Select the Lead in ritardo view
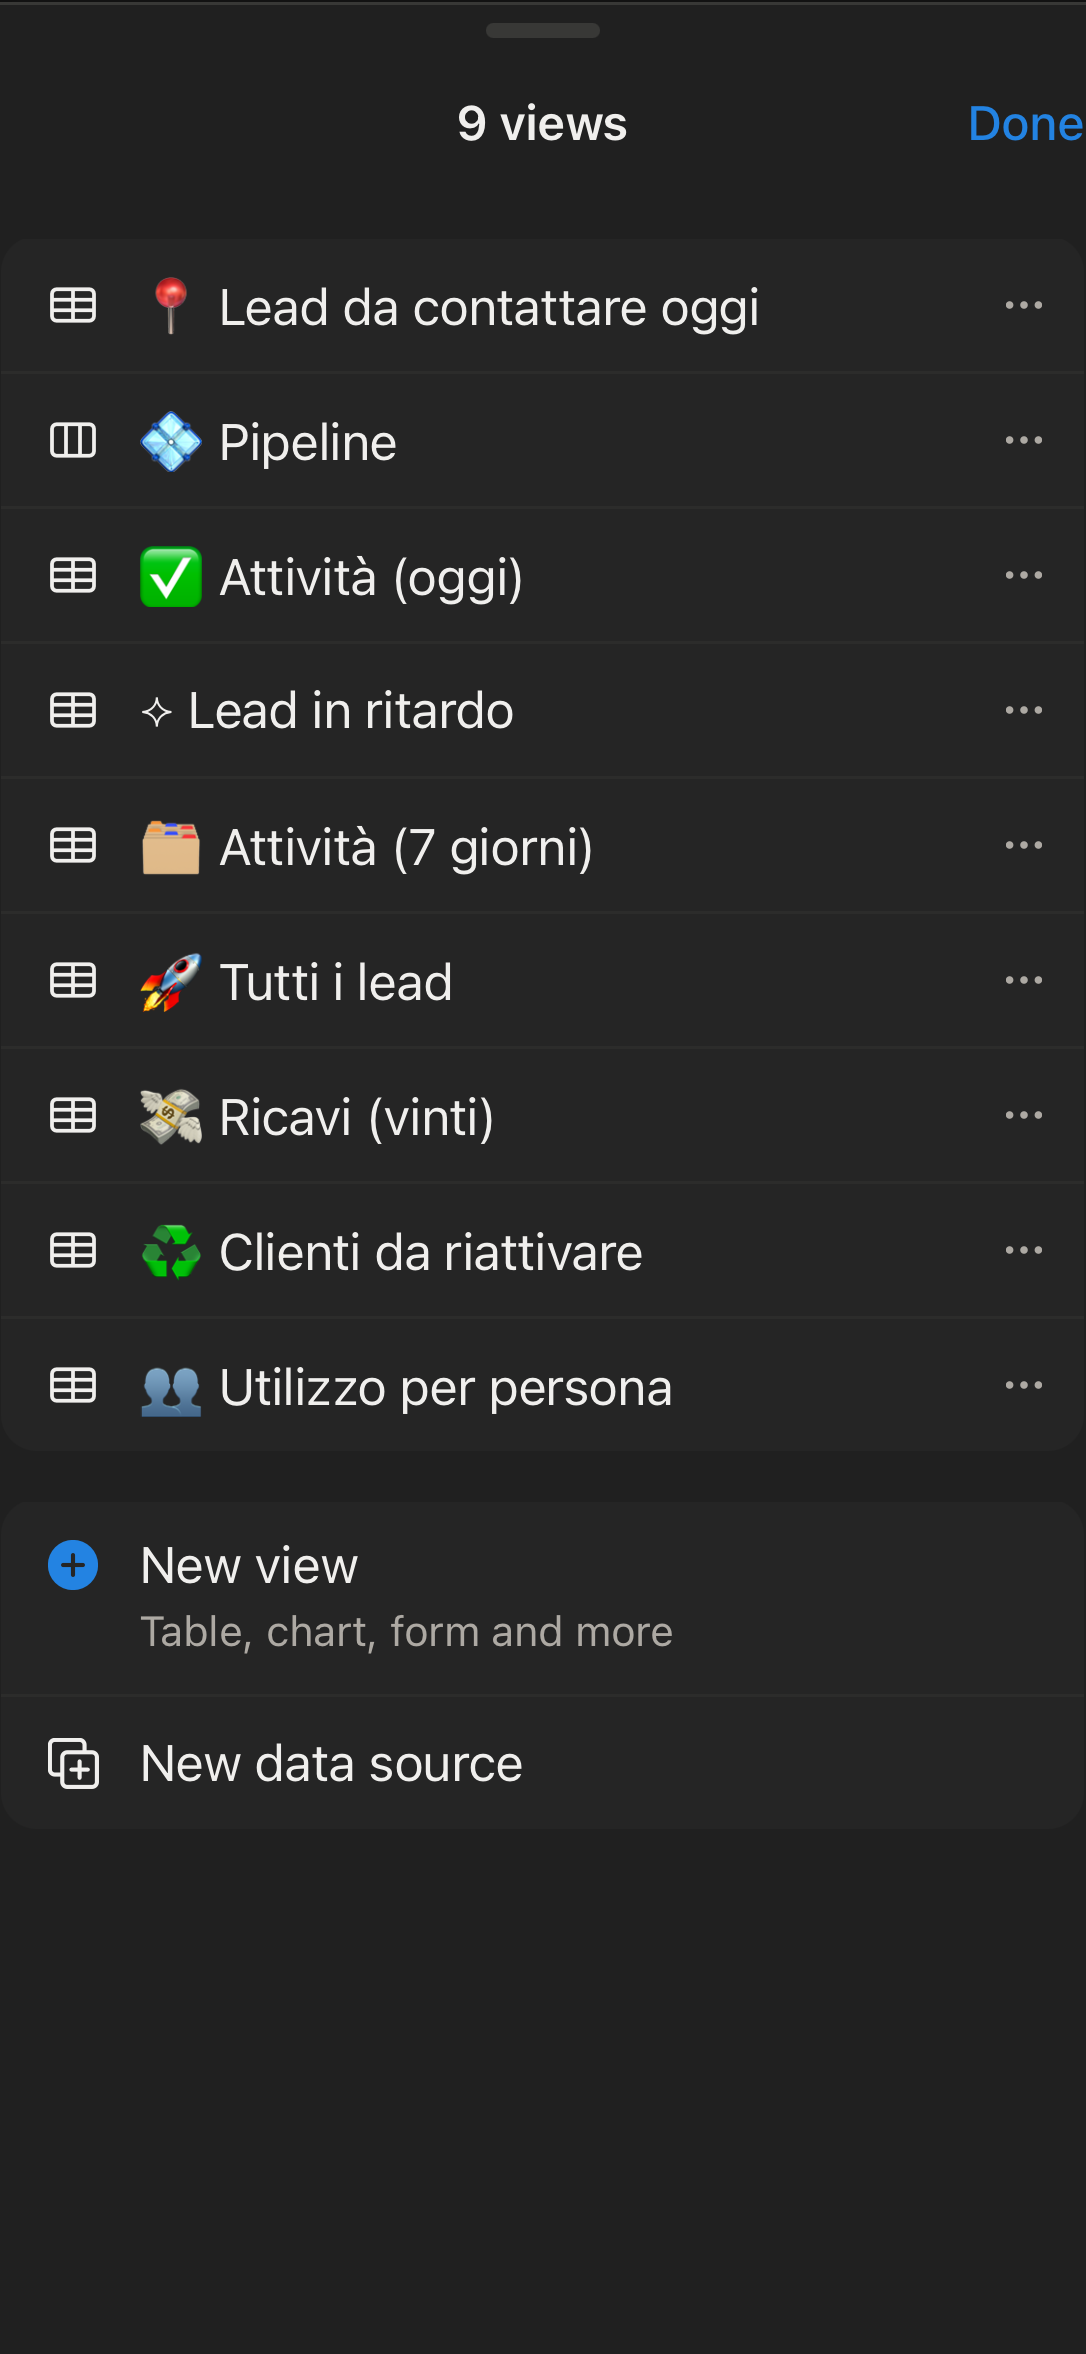This screenshot has width=1086, height=2354. point(350,711)
